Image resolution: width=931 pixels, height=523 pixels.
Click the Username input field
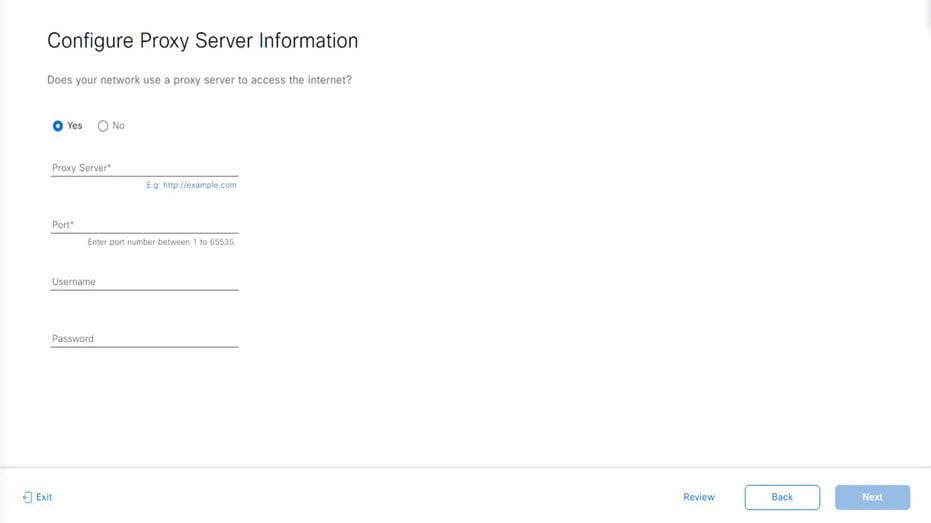tap(144, 281)
